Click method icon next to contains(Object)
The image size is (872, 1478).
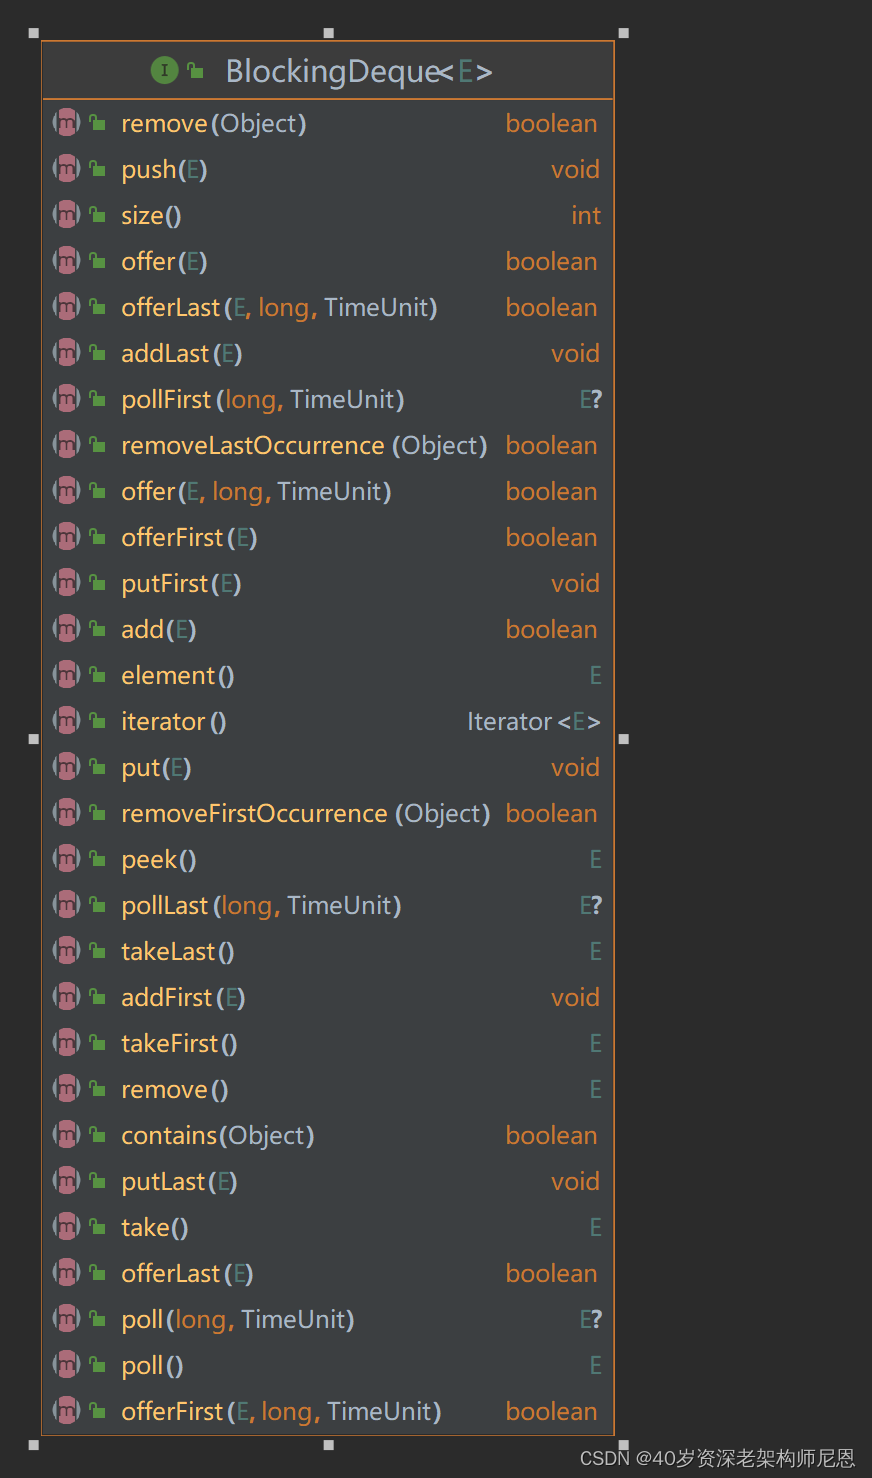(x=66, y=1135)
